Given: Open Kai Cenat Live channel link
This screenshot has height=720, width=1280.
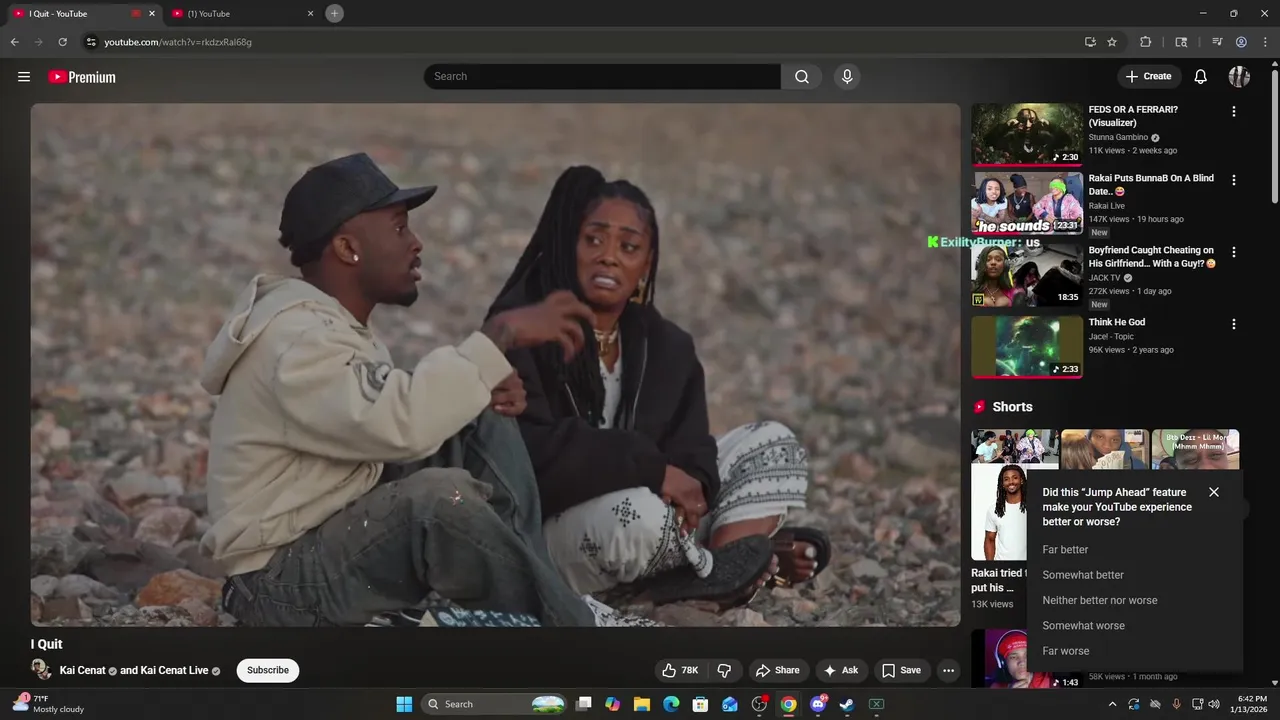Looking at the screenshot, I should click(174, 670).
